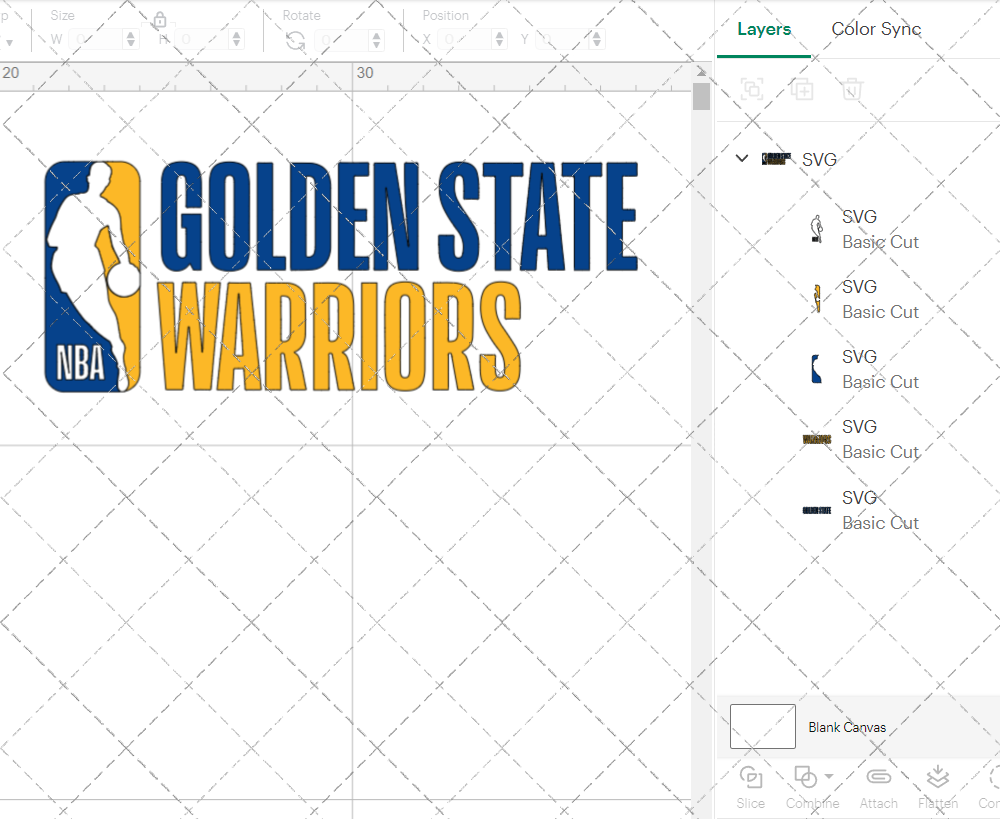
Task: Click the Blank Canvas label
Action: coord(847,727)
